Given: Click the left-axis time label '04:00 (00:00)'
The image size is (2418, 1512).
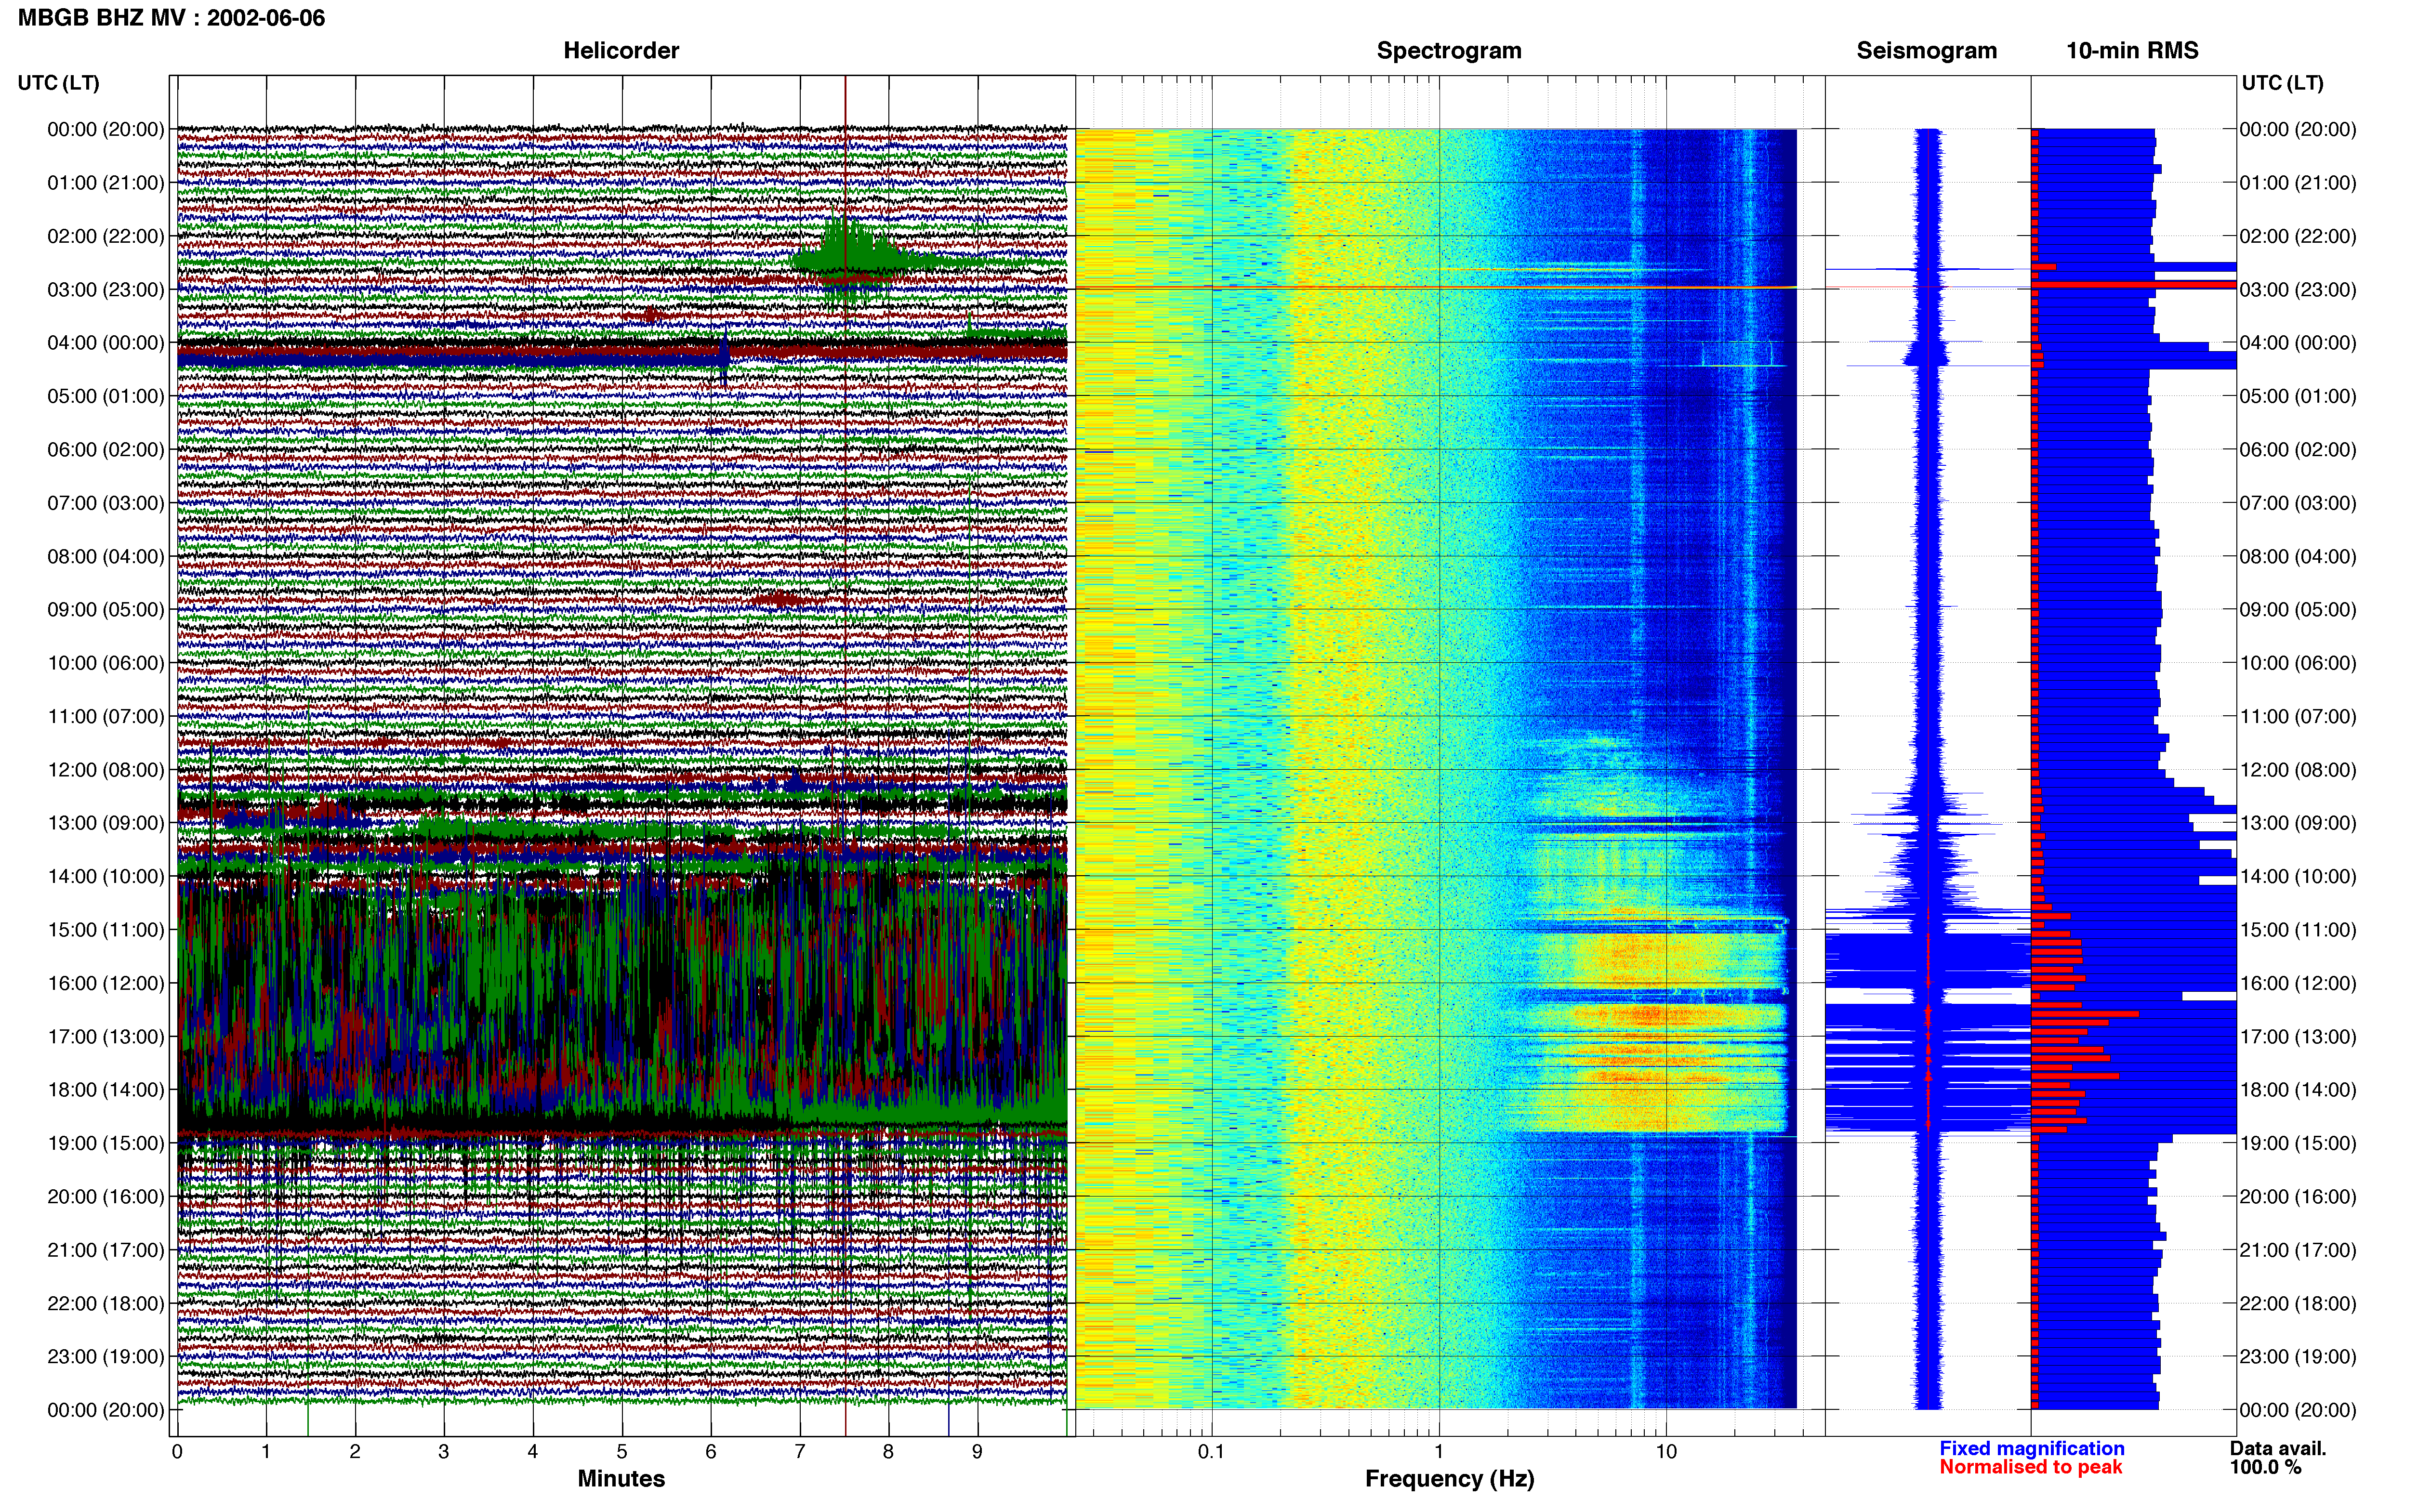Looking at the screenshot, I should pyautogui.click(x=106, y=342).
